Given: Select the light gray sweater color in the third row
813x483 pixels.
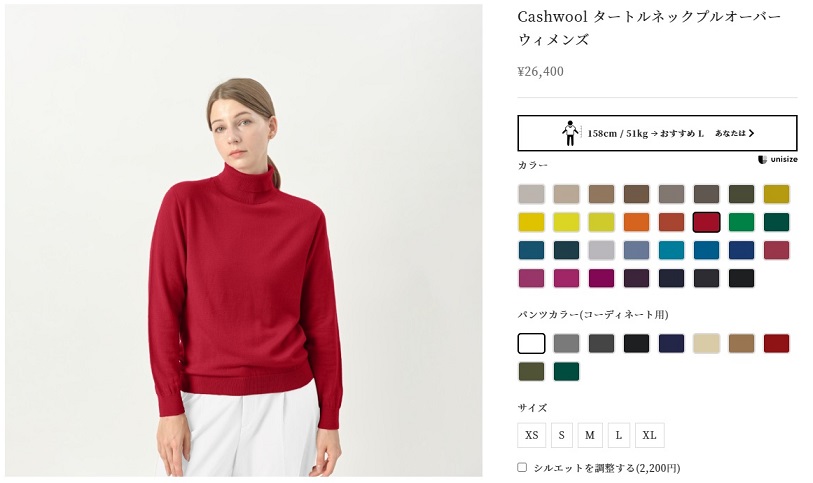Looking at the screenshot, I should [x=601, y=250].
